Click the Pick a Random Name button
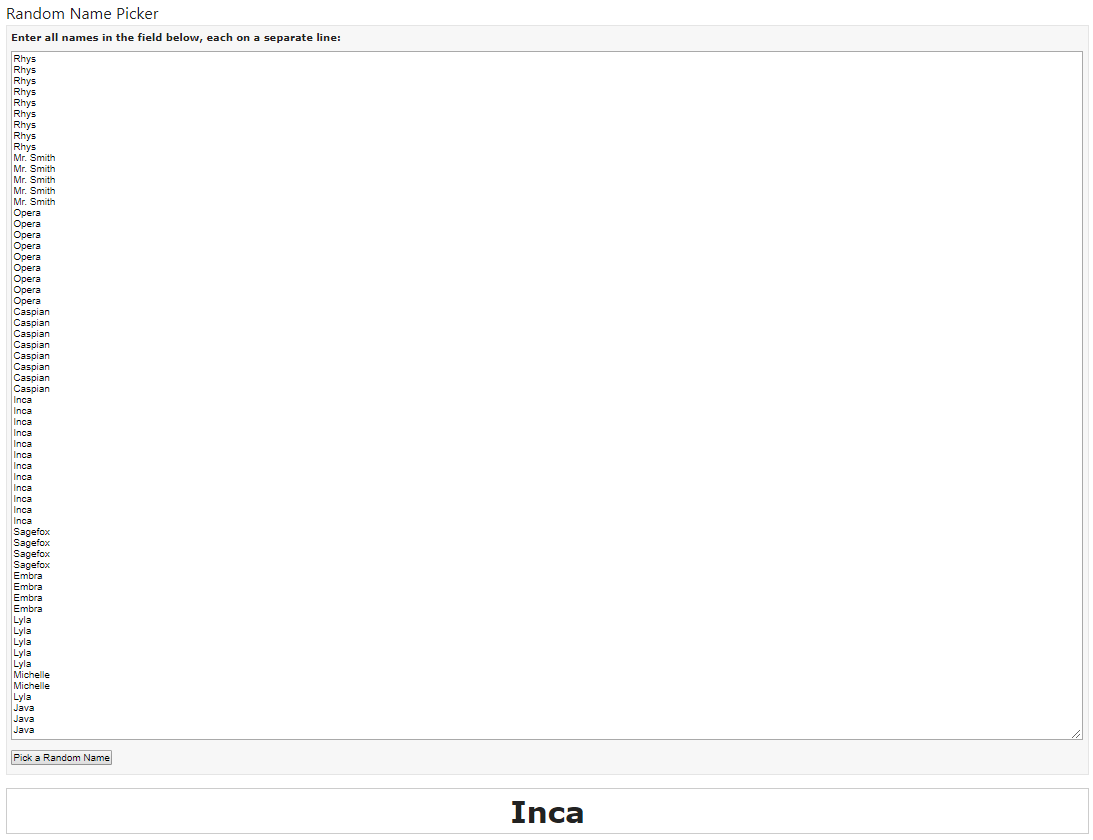 pos(61,758)
